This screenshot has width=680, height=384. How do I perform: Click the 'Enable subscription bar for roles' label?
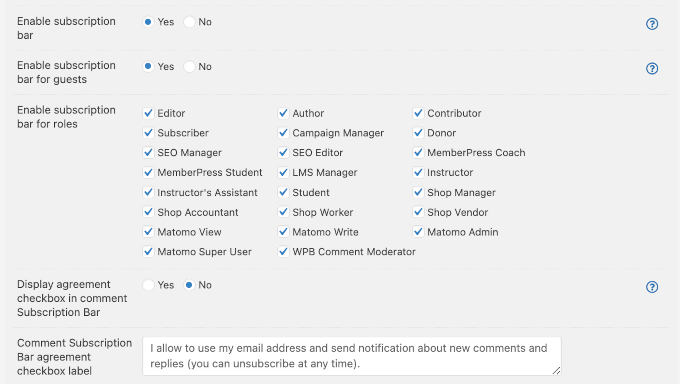[x=66, y=117]
